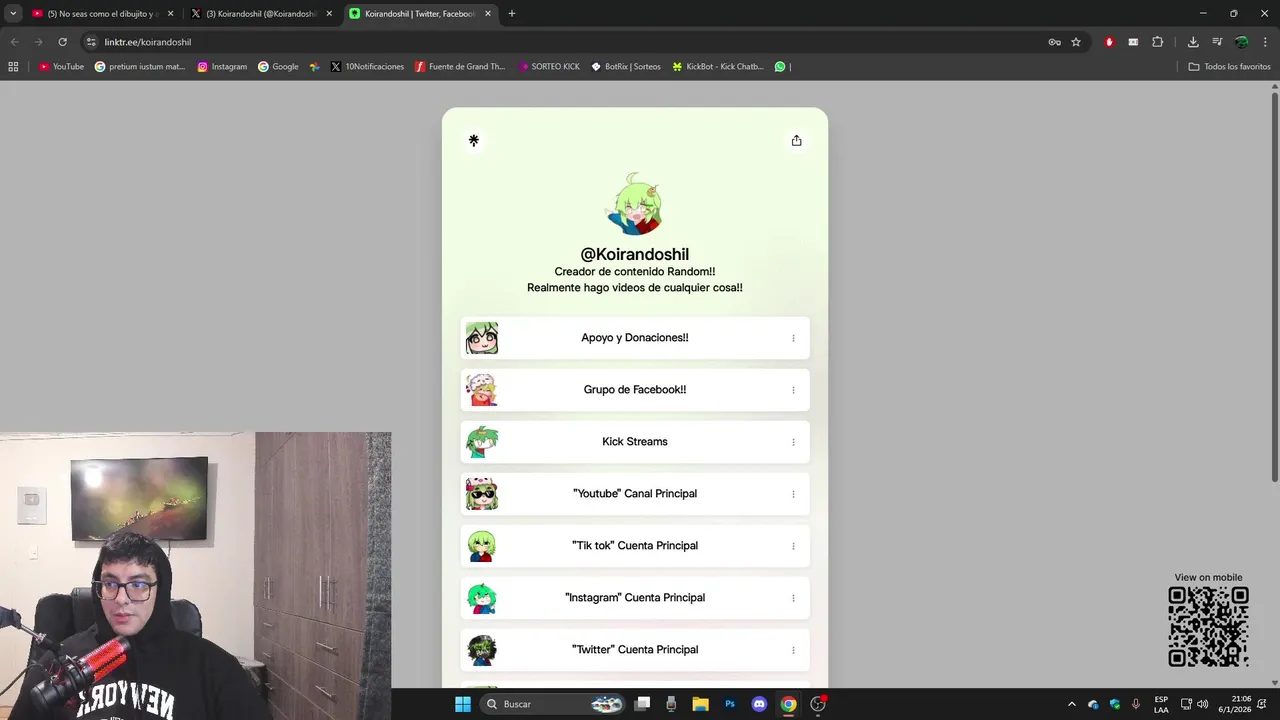Open the KickBot - Kick Chatb... bookmark

point(718,67)
